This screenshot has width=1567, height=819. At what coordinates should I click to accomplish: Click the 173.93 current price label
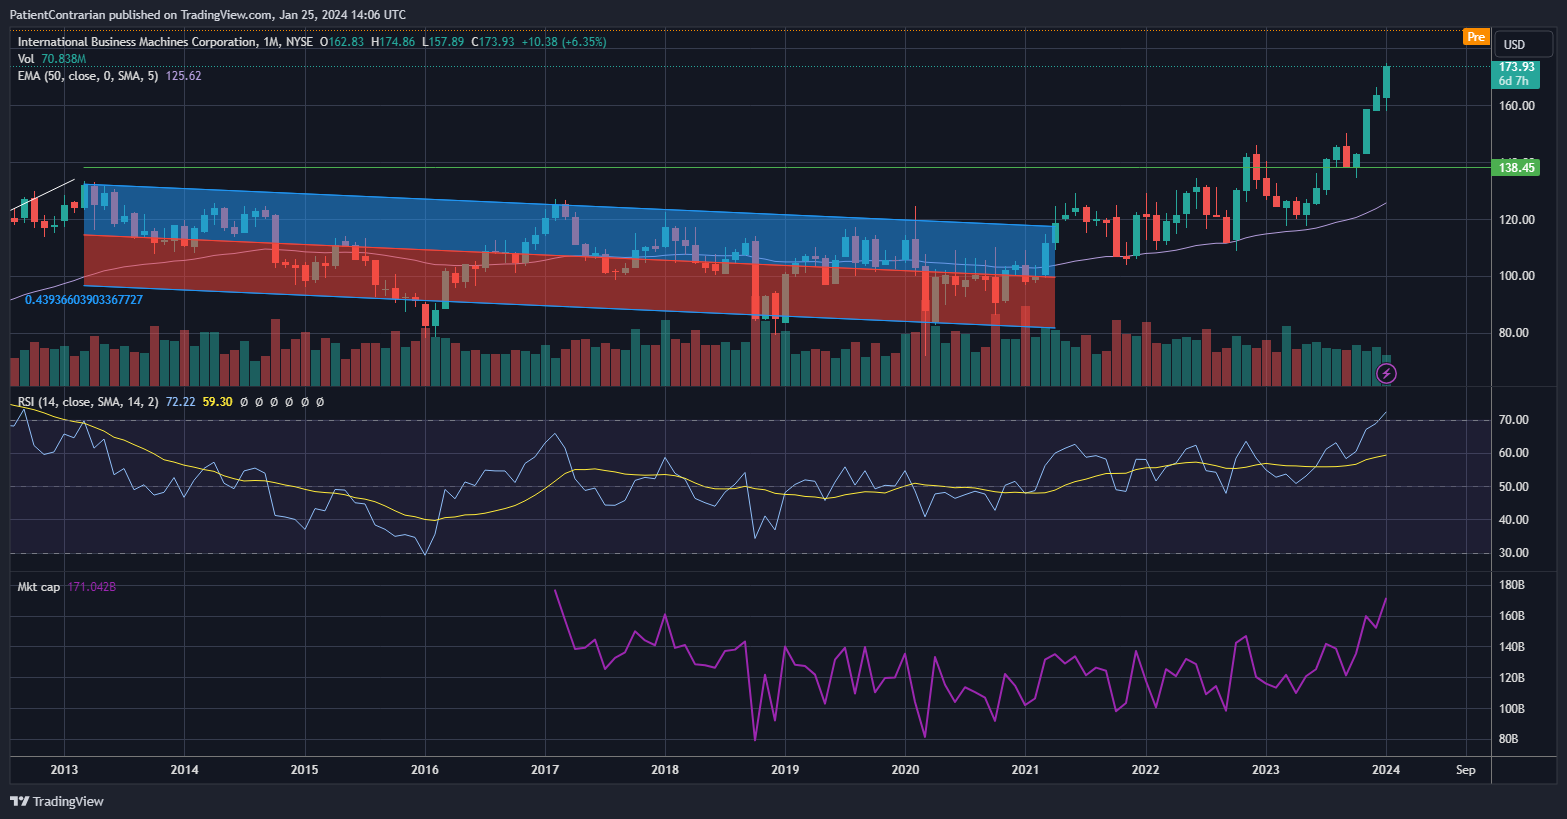point(1517,67)
